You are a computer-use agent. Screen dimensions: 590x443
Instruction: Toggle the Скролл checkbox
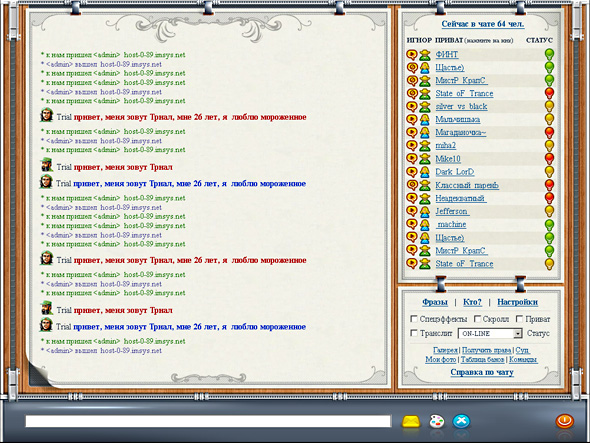point(477,319)
